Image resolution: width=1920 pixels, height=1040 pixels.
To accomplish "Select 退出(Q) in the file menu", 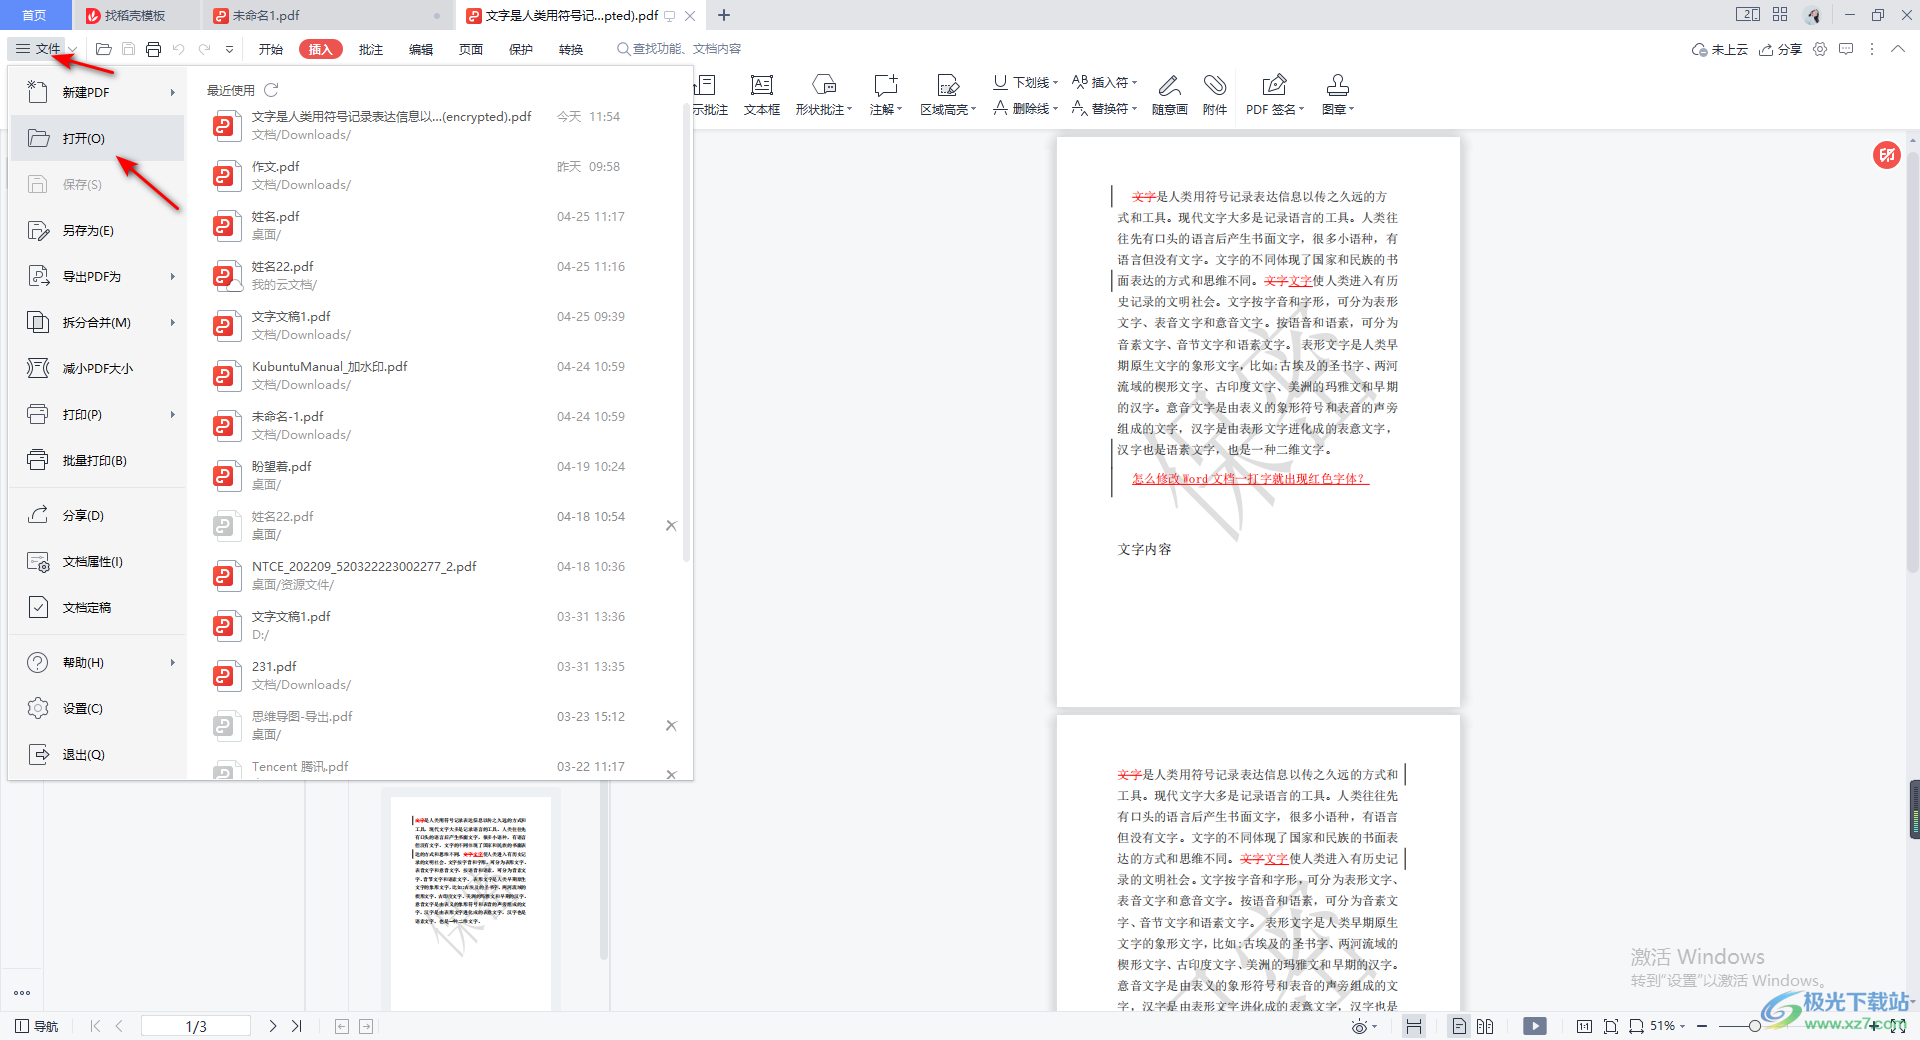I will (97, 754).
